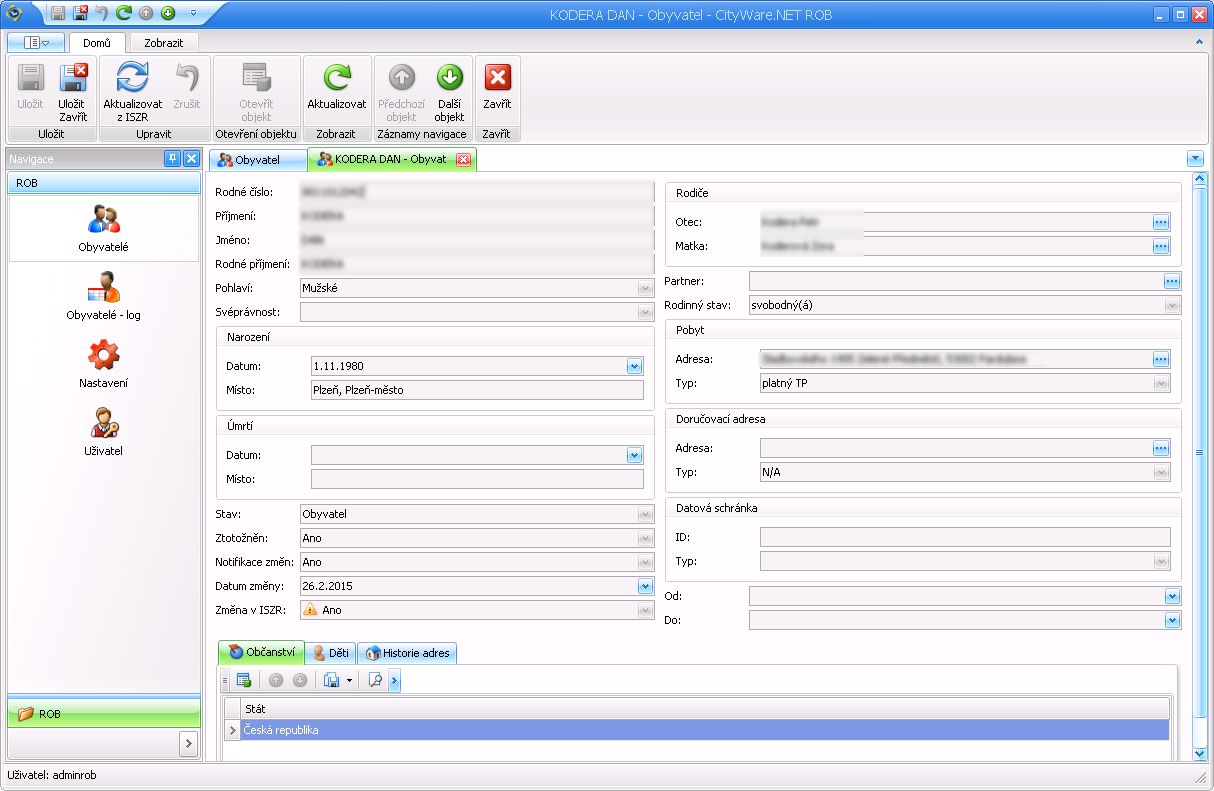The height and width of the screenshot is (791, 1214).
Task: Open Úmrtí Datum calendar dropdown
Action: click(x=634, y=456)
